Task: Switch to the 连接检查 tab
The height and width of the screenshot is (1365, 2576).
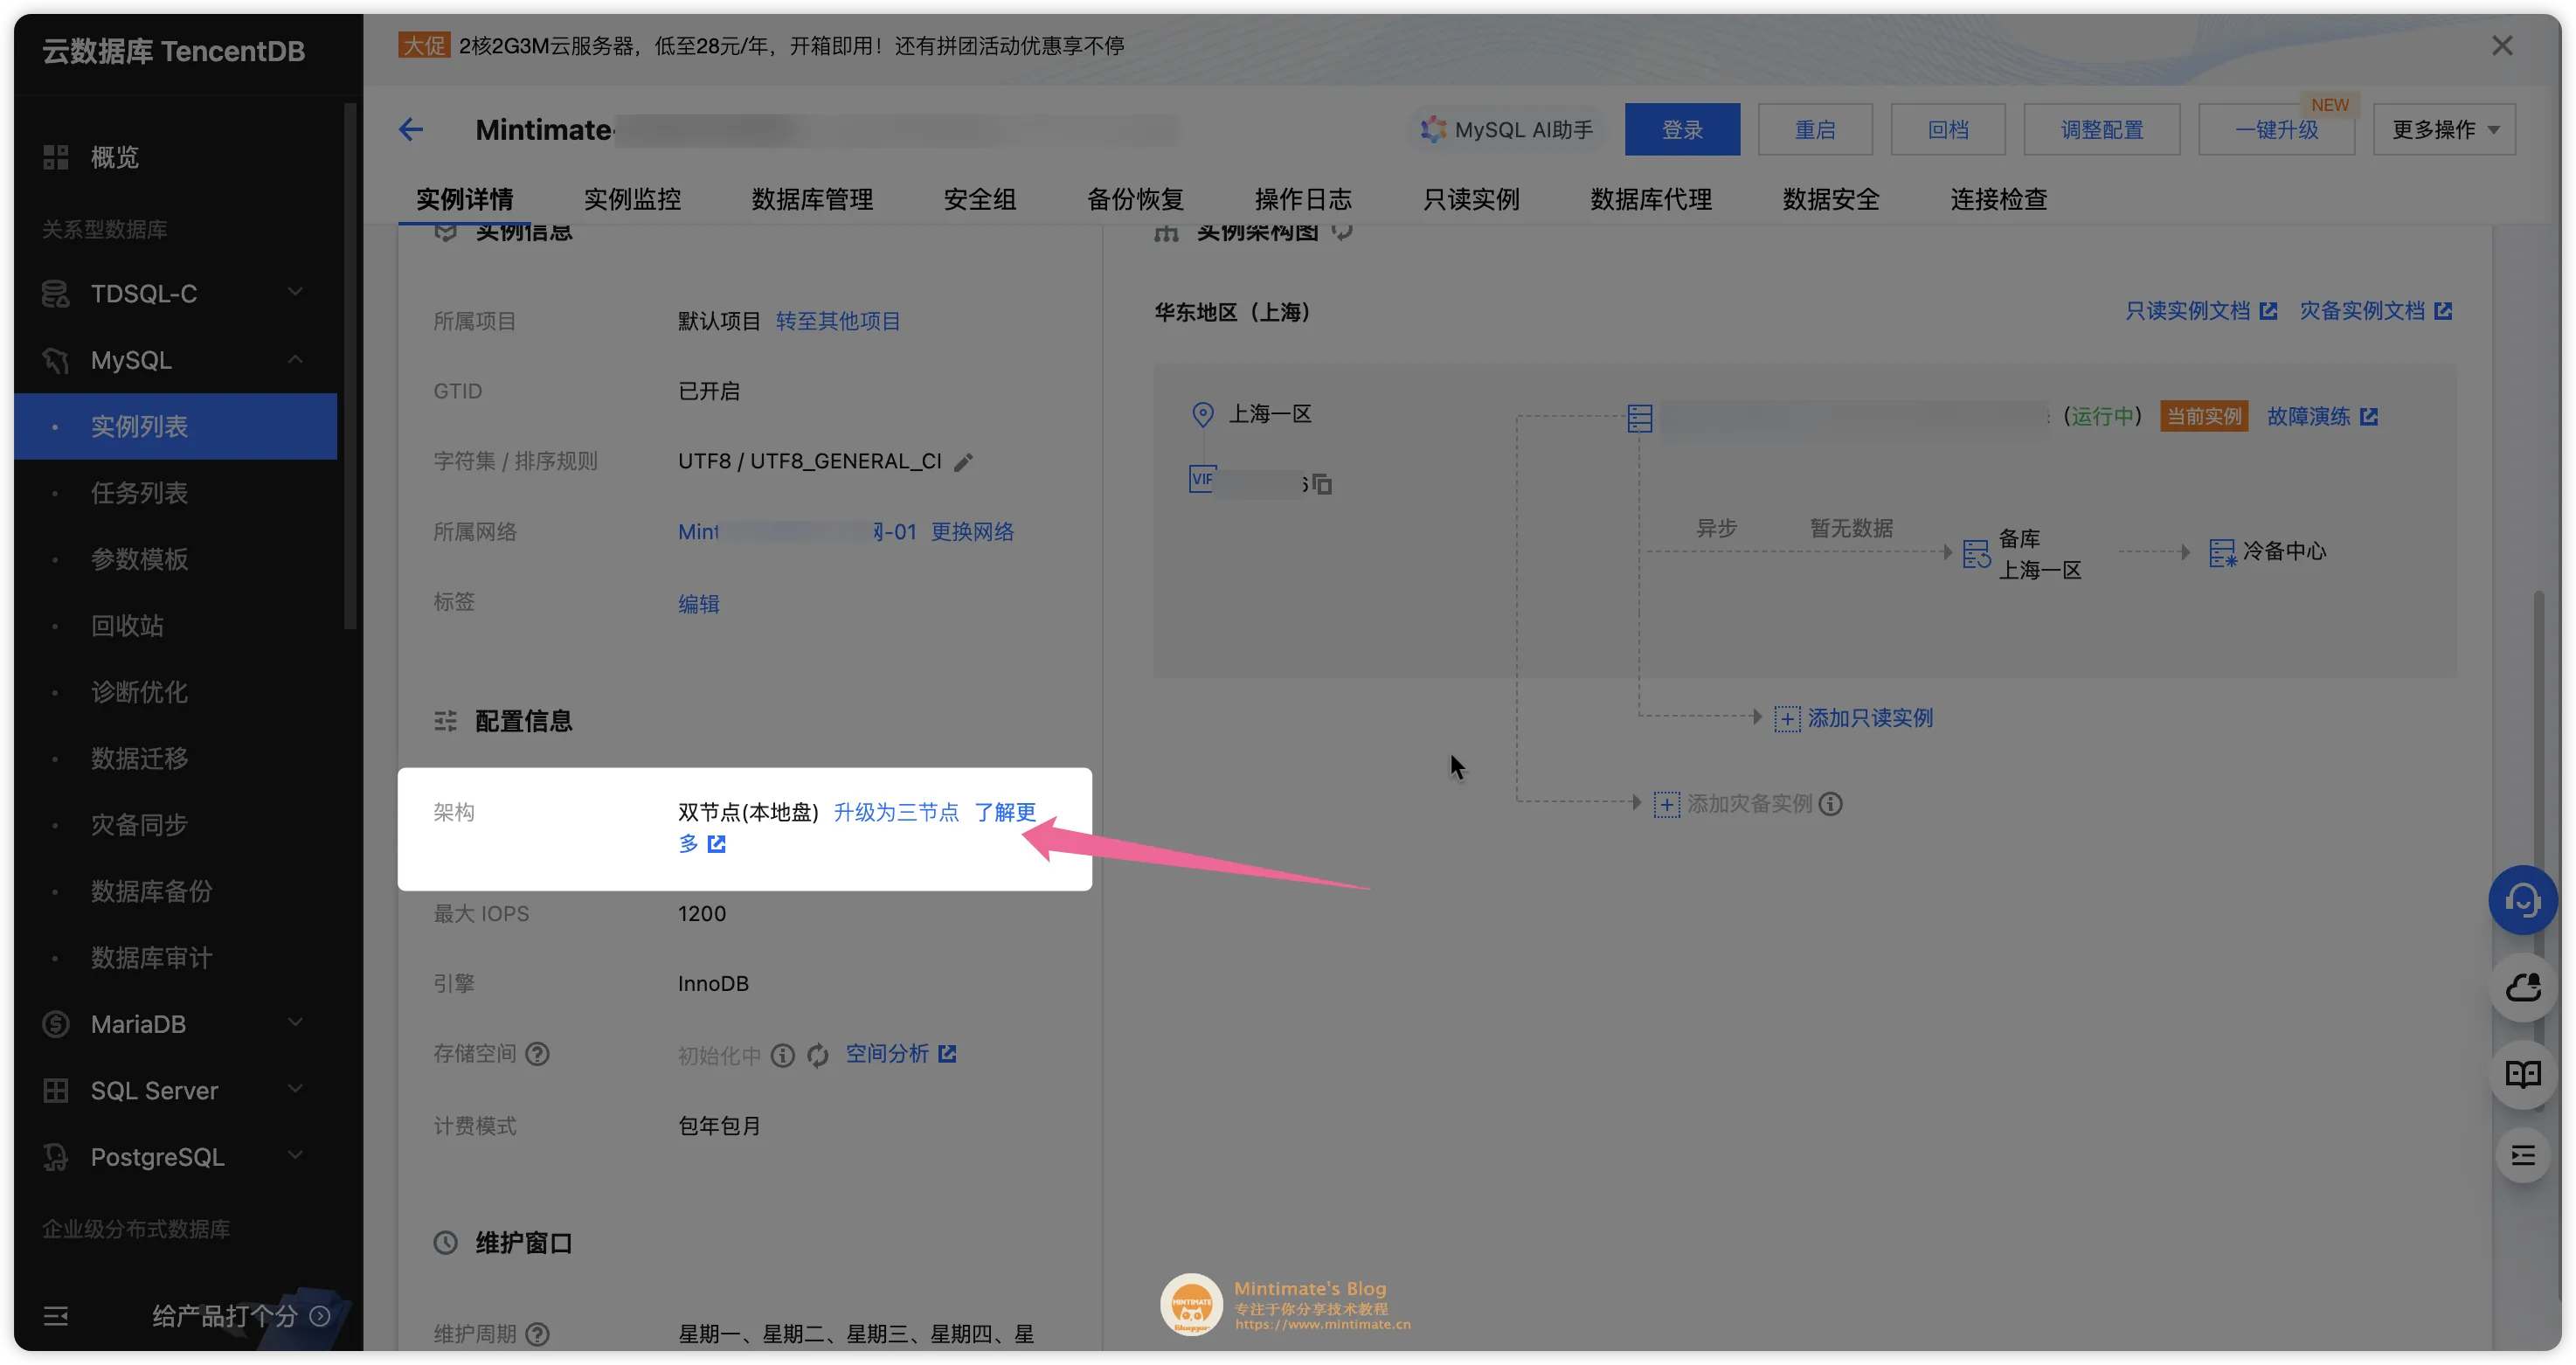Action: 1999,199
